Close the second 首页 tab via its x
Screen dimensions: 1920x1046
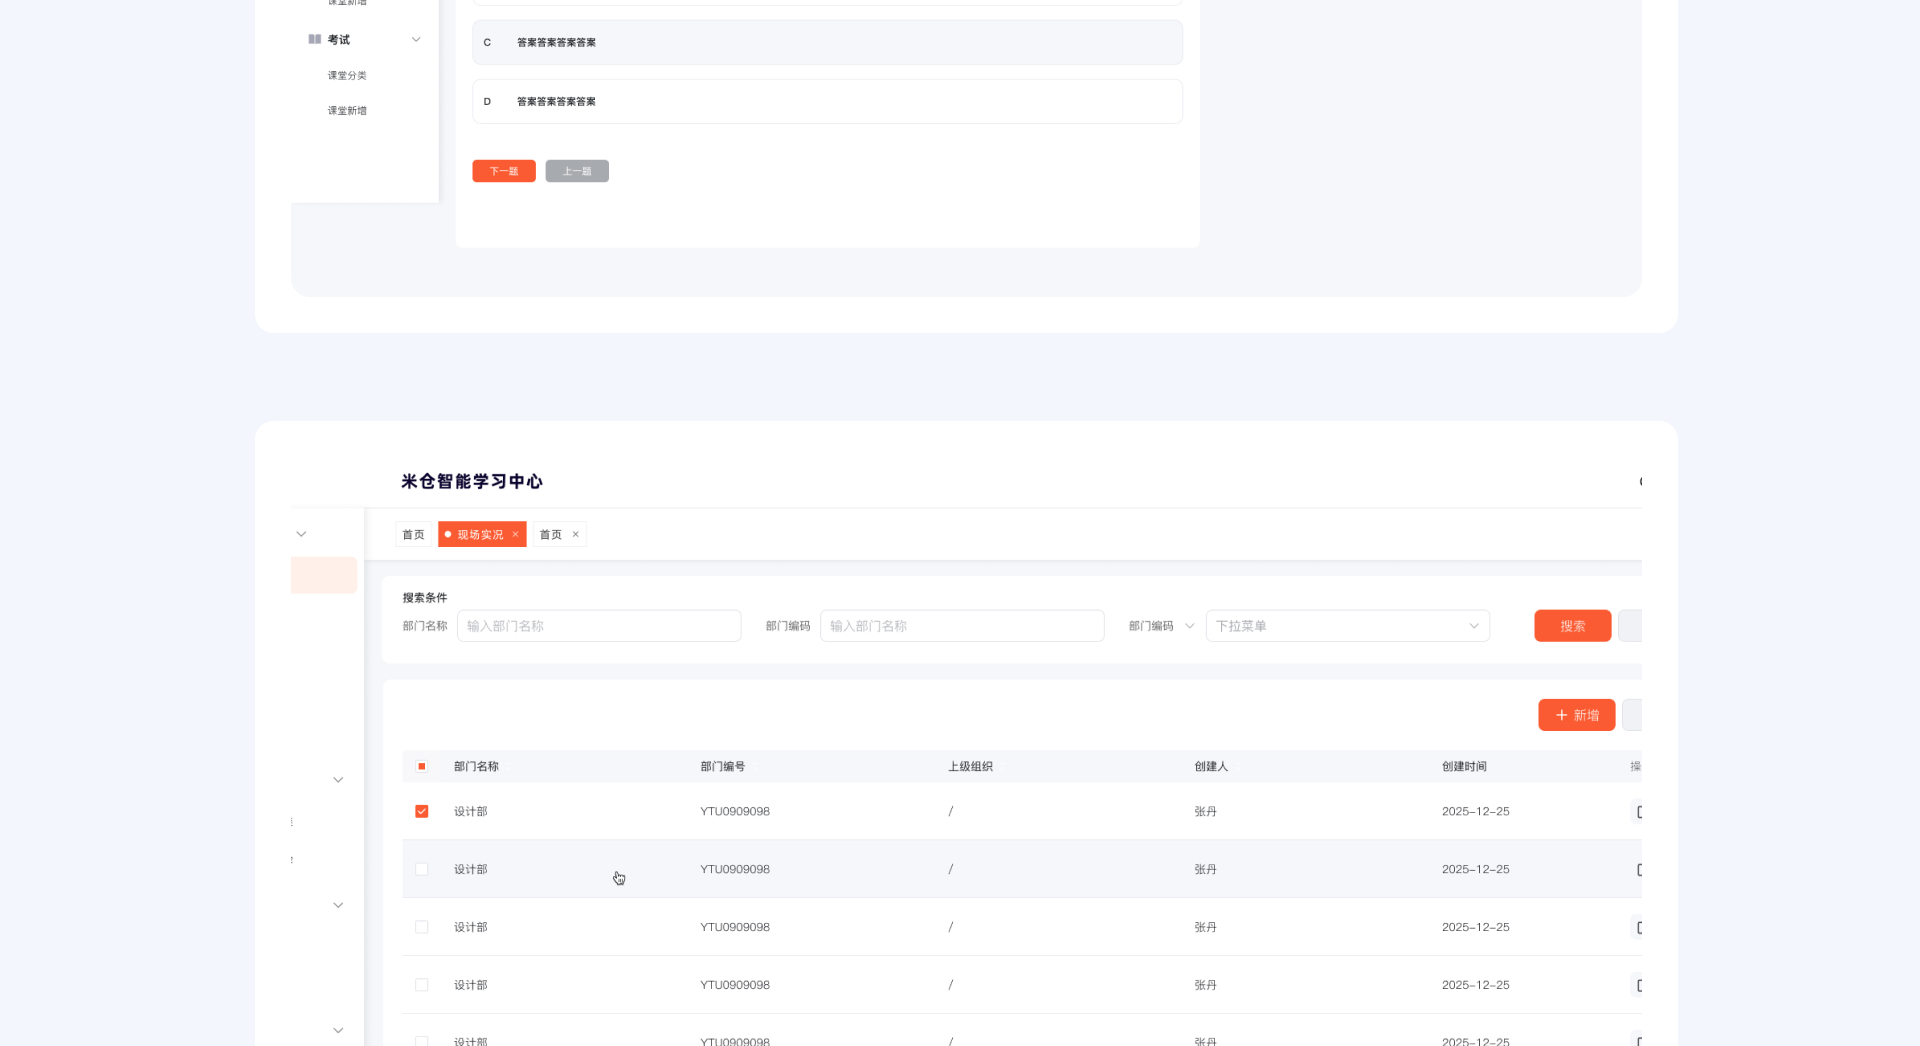click(576, 534)
